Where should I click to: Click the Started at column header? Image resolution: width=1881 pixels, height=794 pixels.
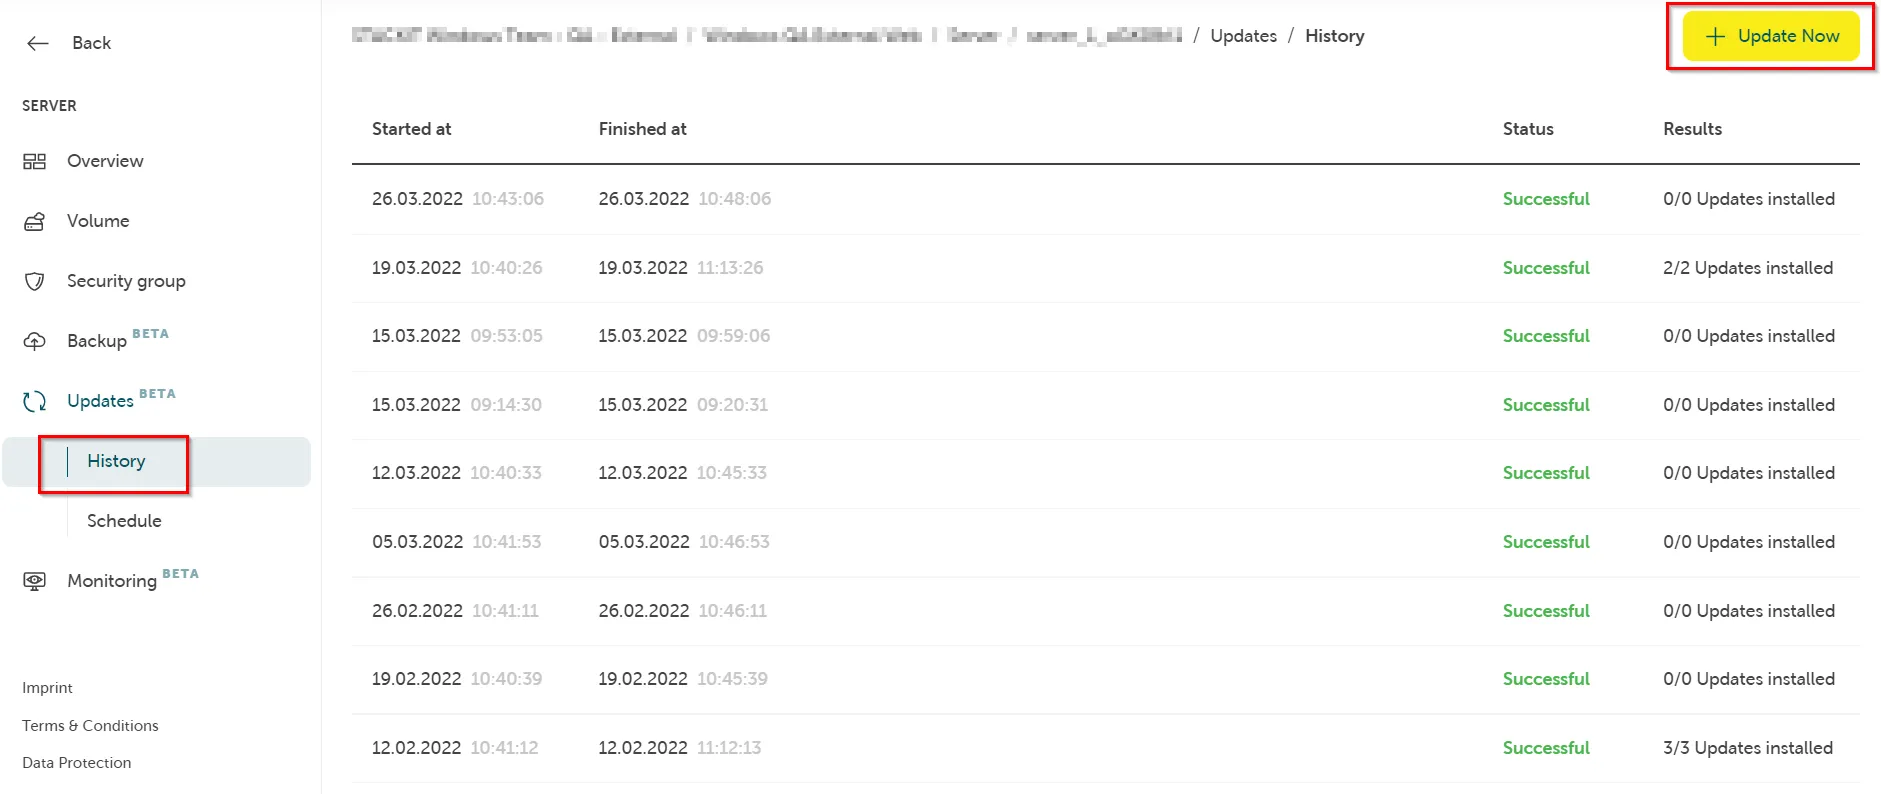pyautogui.click(x=411, y=128)
